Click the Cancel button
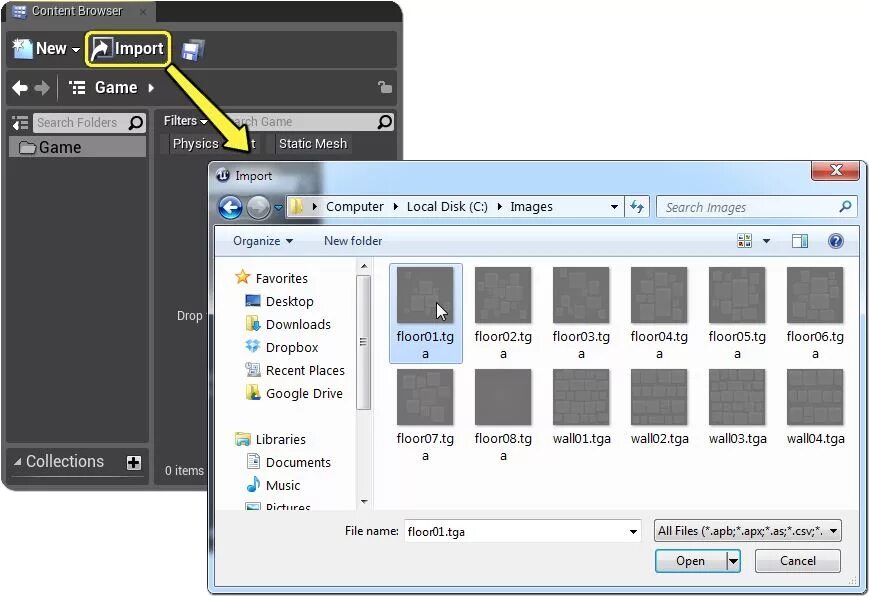The image size is (869, 596). click(x=798, y=561)
